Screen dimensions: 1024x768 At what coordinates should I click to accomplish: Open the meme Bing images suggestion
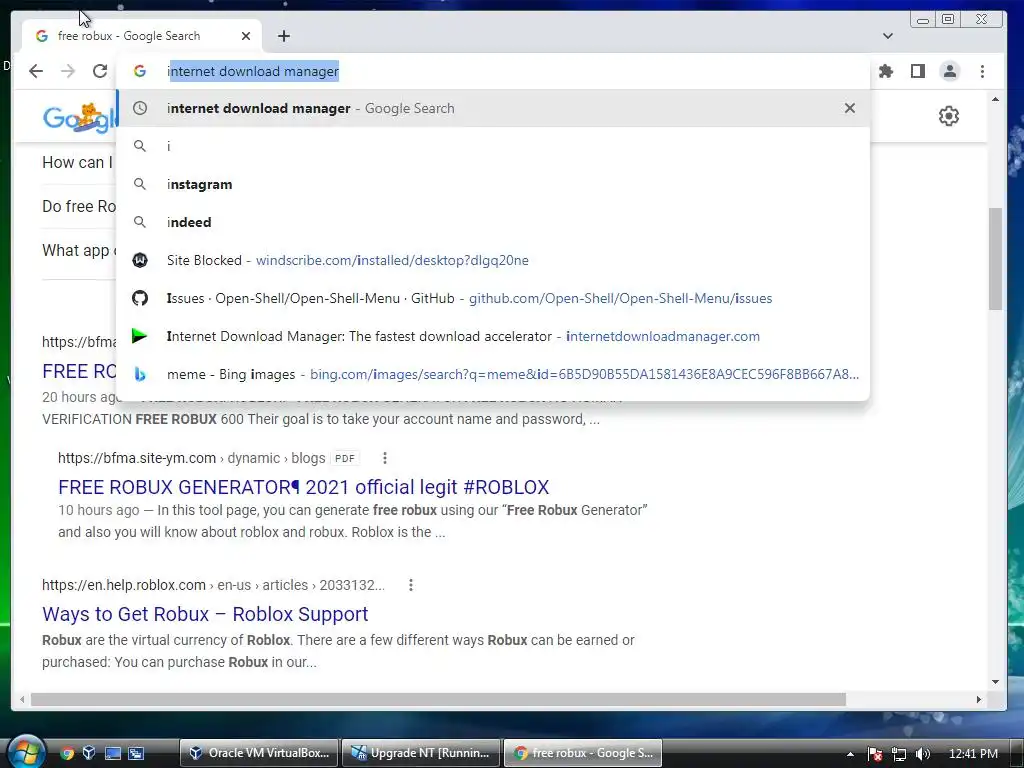[493, 374]
